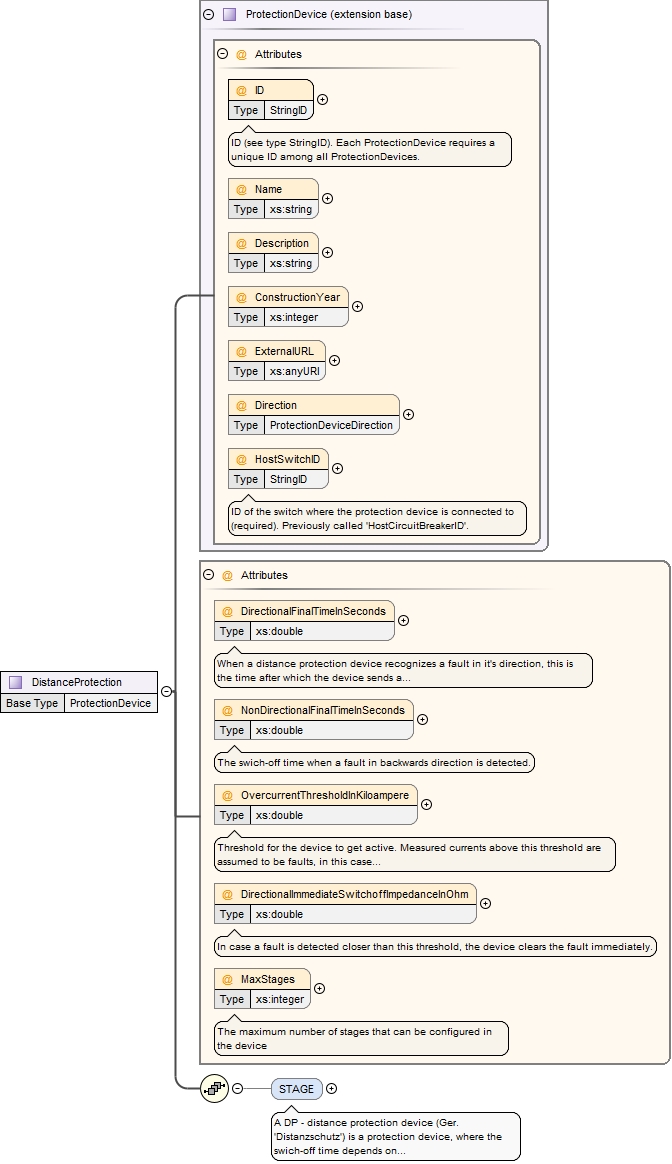Click the @ icon of the ID attribute

tap(241, 90)
